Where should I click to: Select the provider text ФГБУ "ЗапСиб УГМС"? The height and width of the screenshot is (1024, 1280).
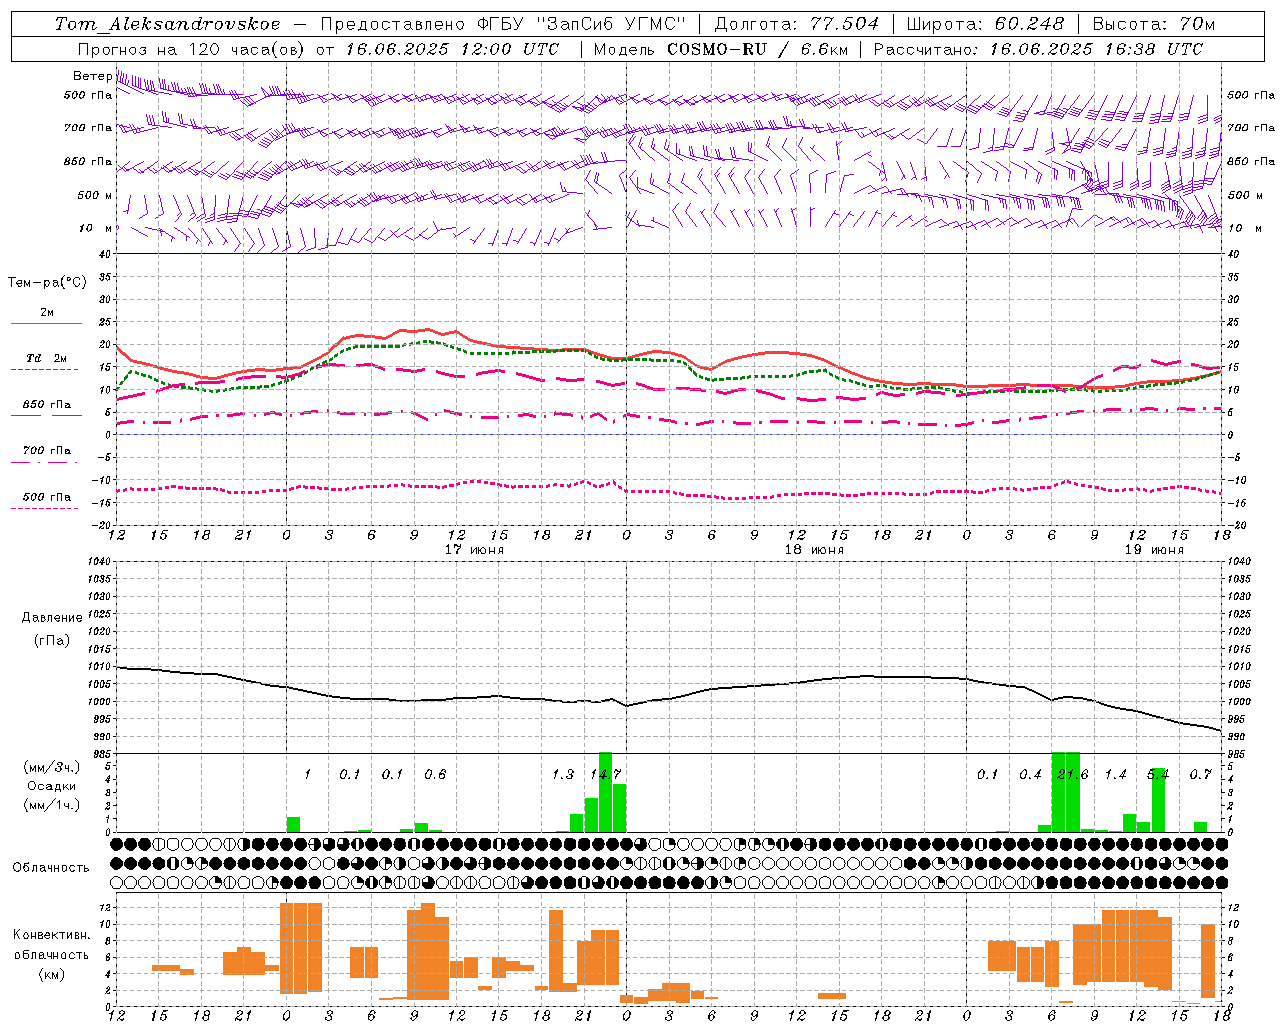[x=580, y=24]
